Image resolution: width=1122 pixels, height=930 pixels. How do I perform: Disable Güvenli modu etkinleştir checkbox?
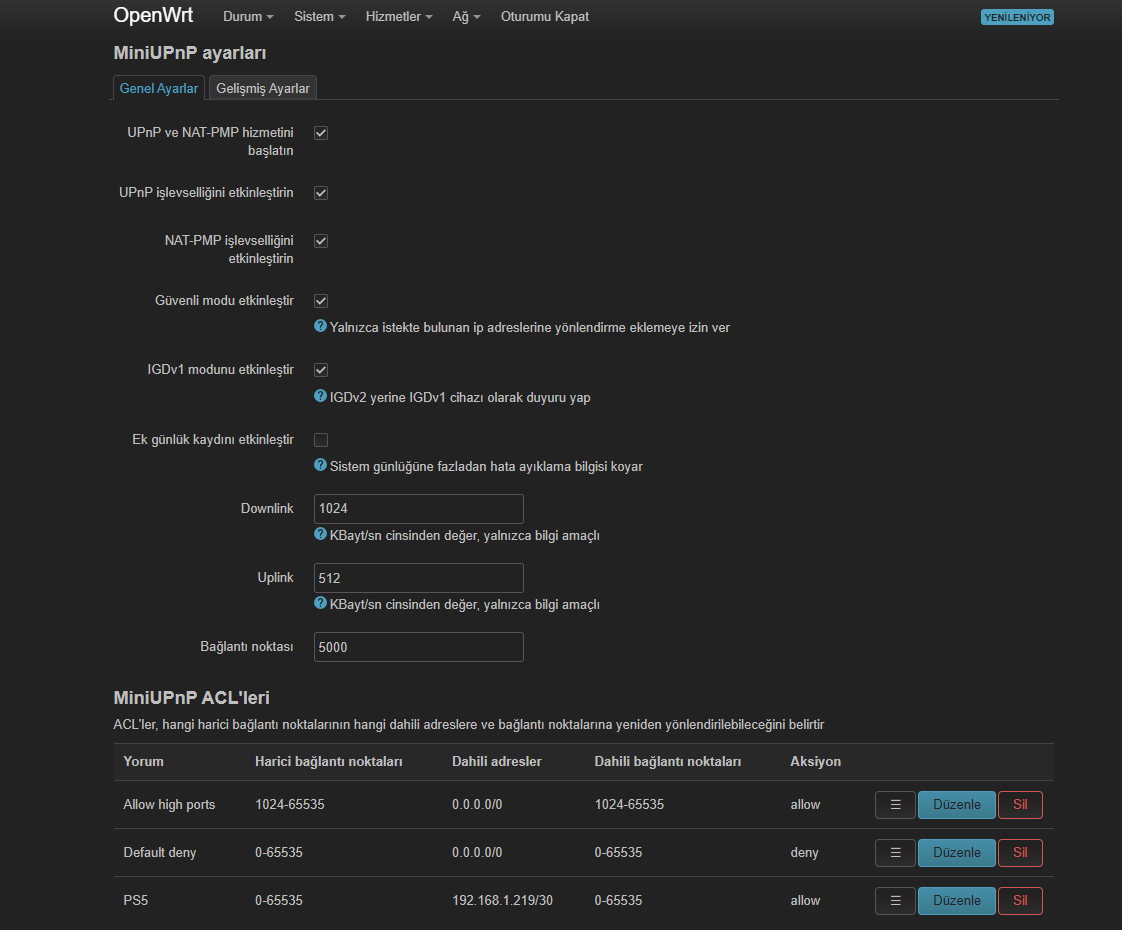pyautogui.click(x=321, y=301)
